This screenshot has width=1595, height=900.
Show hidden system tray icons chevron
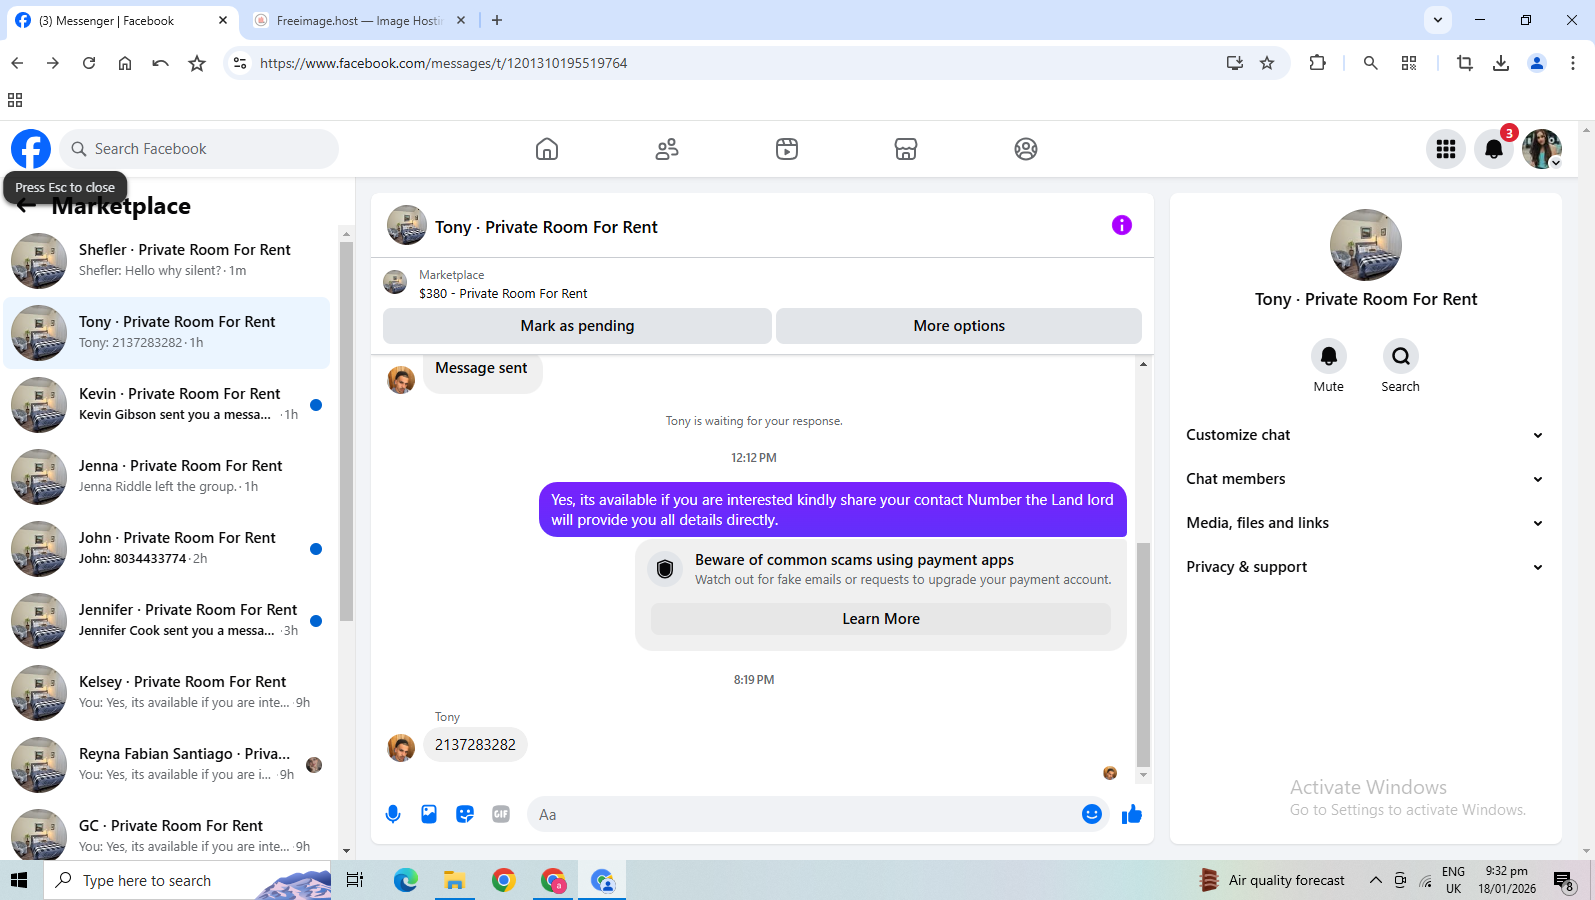(1376, 880)
